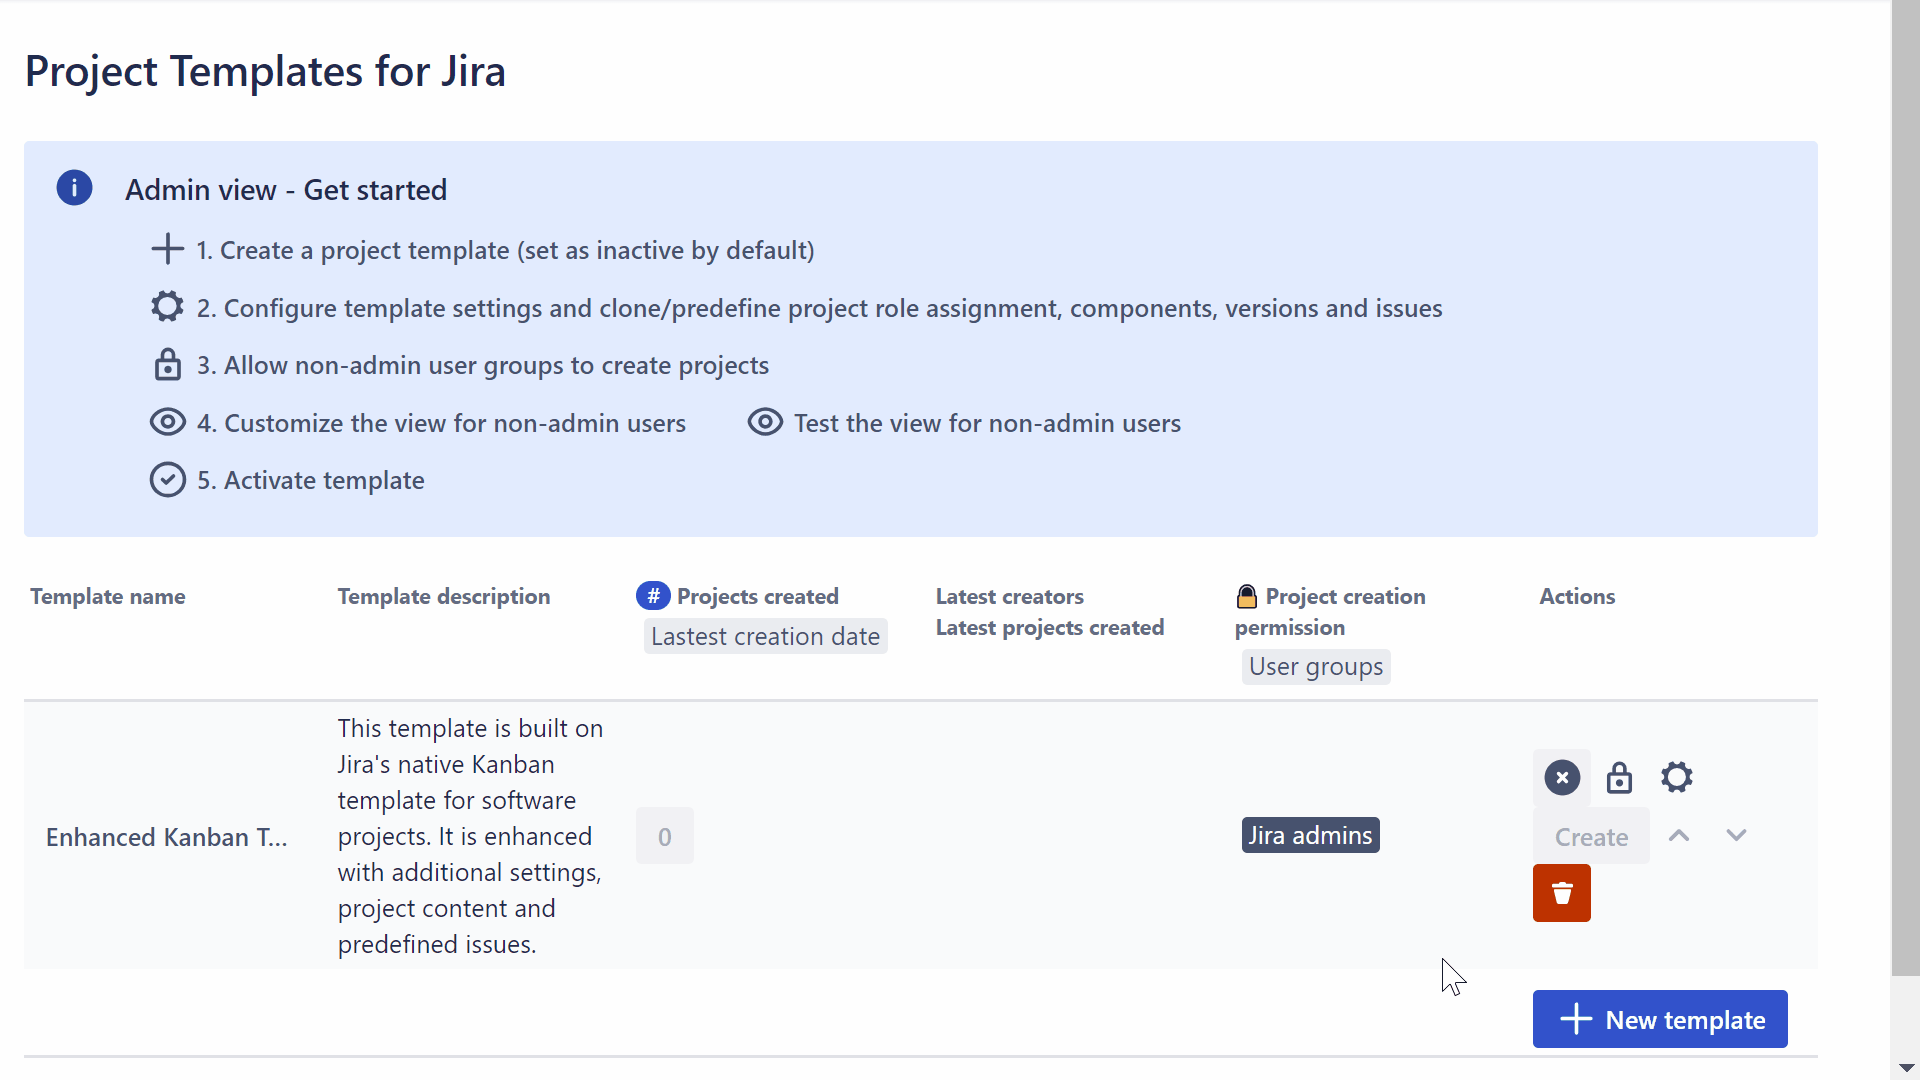
Task: Toggle the template active state with the X circle
Action: [1561, 777]
